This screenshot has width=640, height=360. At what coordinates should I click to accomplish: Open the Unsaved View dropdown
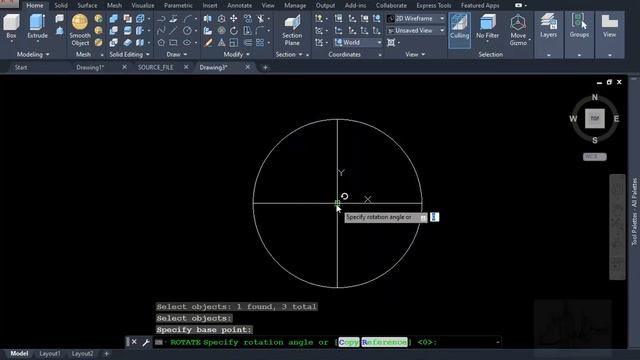click(416, 31)
